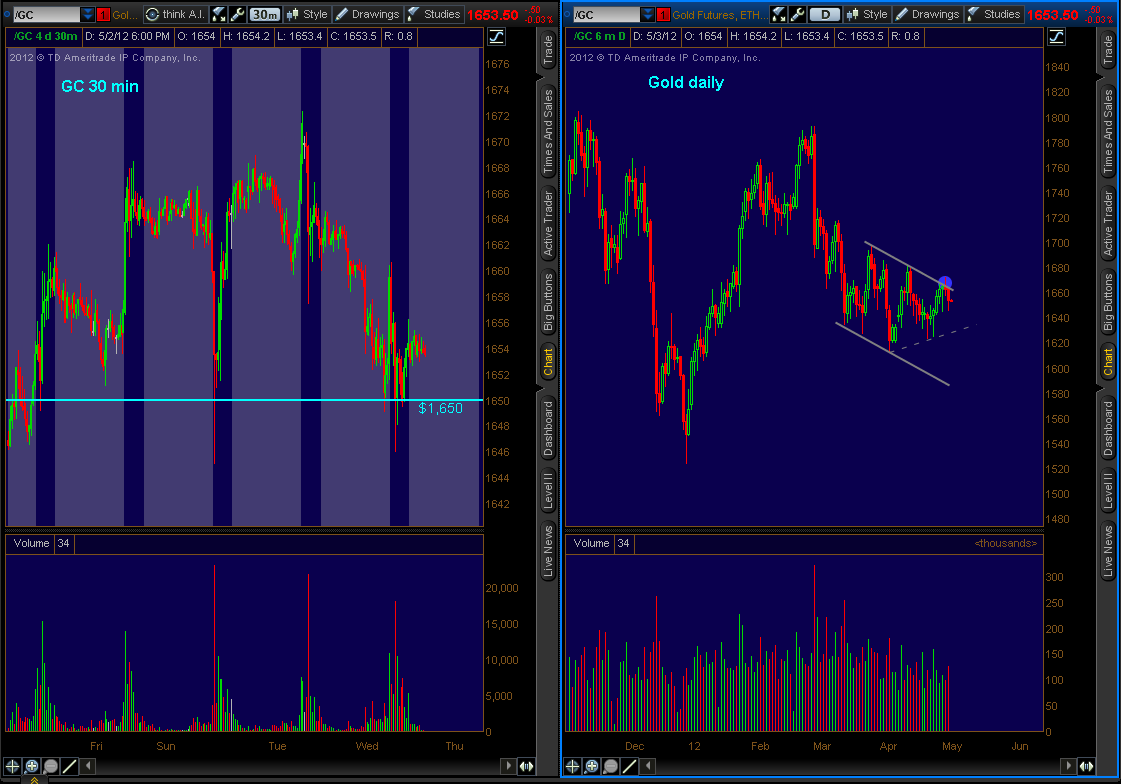Toggle the right chart scale mode icon
Viewport: 1121px width, 784px height.
click(x=1056, y=36)
